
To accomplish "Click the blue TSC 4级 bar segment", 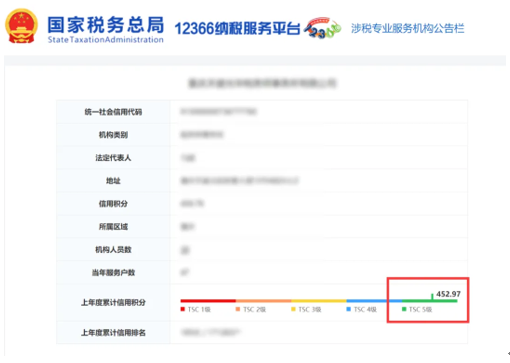I will point(374,301).
